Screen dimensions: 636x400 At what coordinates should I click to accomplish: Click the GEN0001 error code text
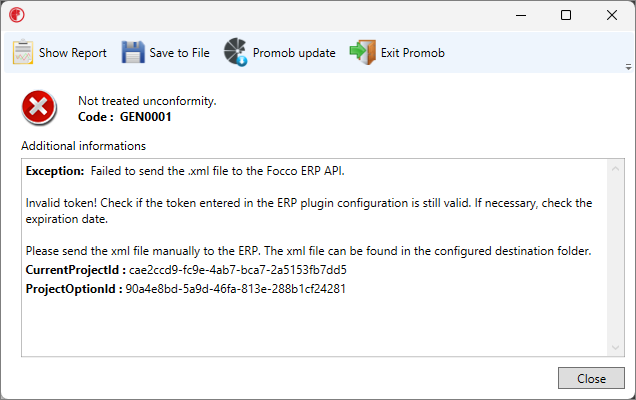pos(146,117)
